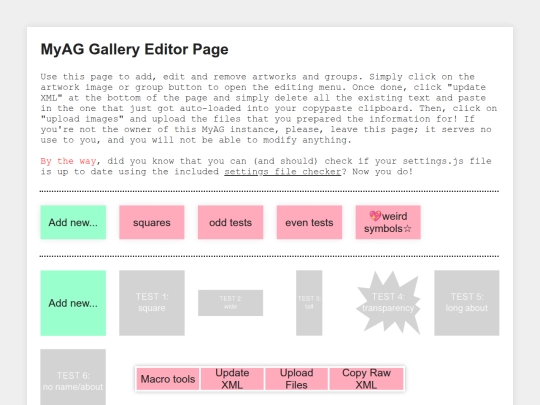Open the squares group
540x405 pixels.
click(x=152, y=222)
